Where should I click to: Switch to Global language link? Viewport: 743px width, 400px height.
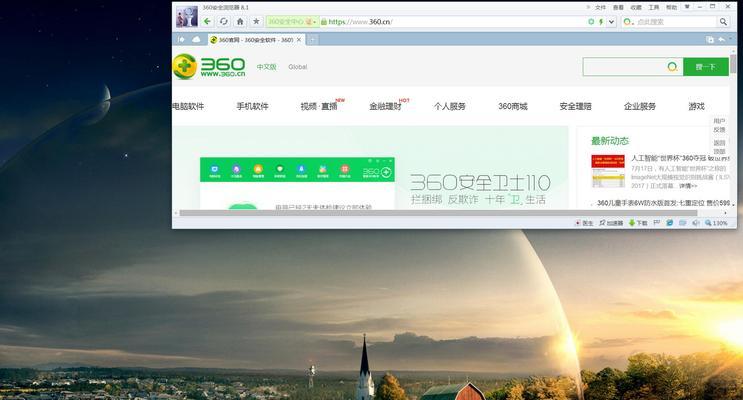pos(298,67)
